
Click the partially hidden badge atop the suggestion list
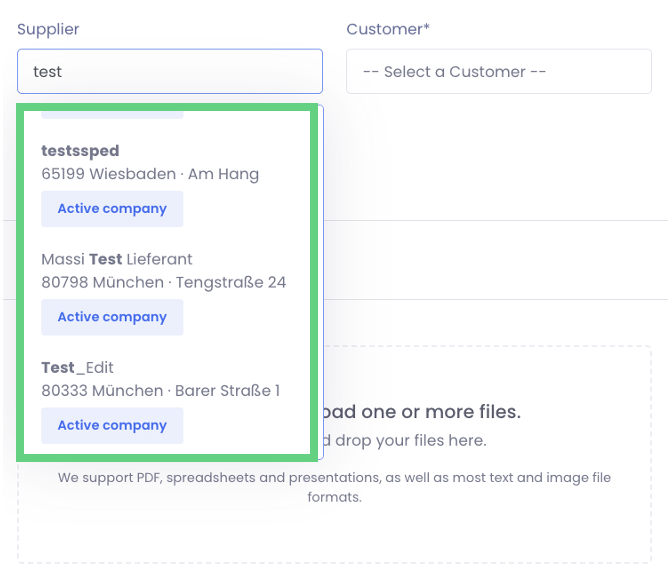click(112, 115)
